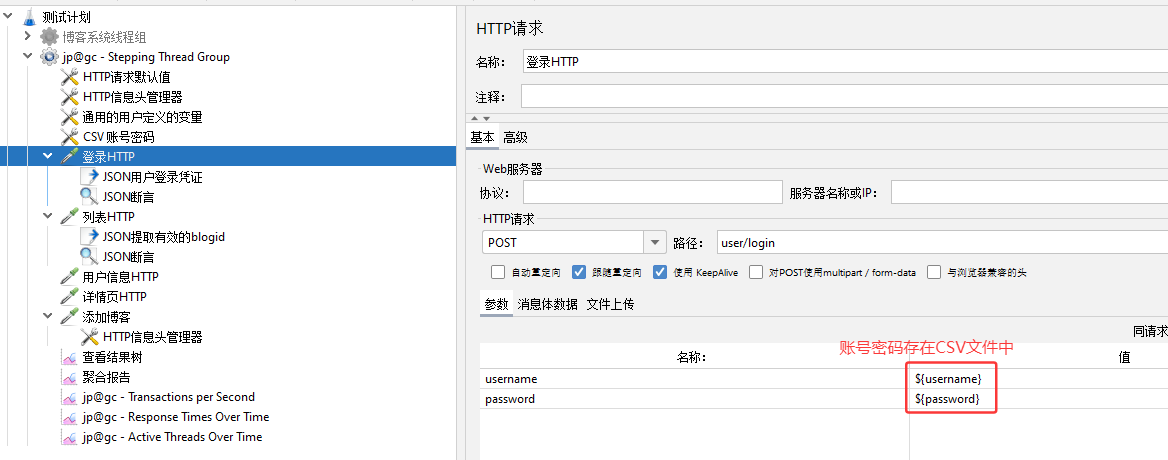Enable 对POST使用multipart / form-data checkbox
Image resolution: width=1168 pixels, height=460 pixels.
[x=756, y=272]
